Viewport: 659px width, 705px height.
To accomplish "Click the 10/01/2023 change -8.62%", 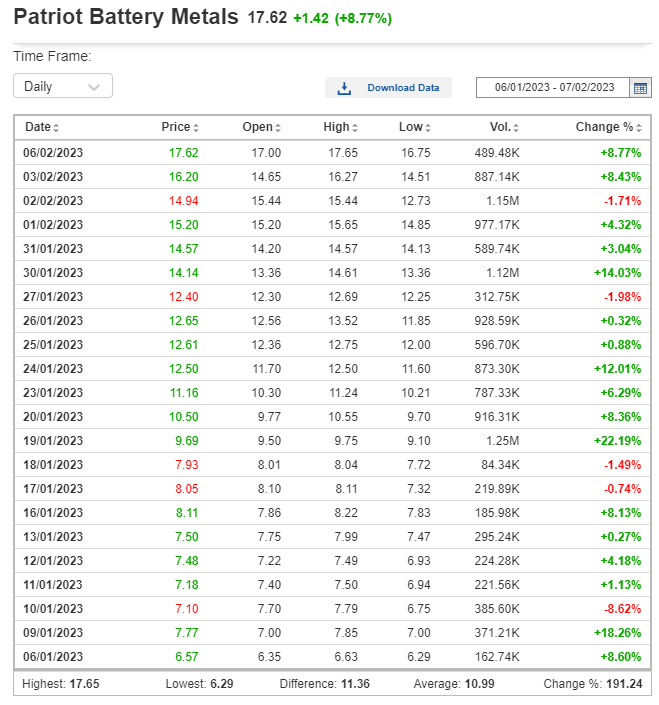I will pyautogui.click(x=623, y=609).
